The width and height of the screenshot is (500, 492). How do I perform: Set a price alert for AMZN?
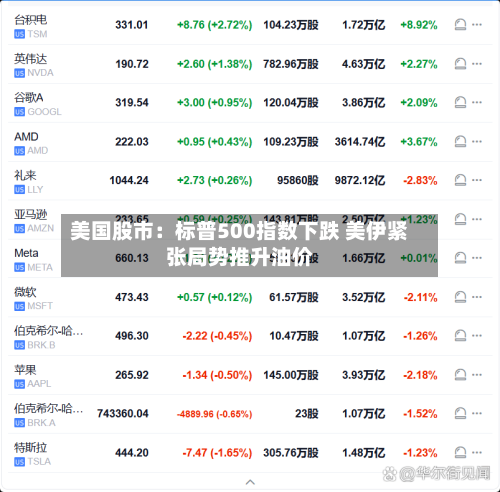pos(460,219)
